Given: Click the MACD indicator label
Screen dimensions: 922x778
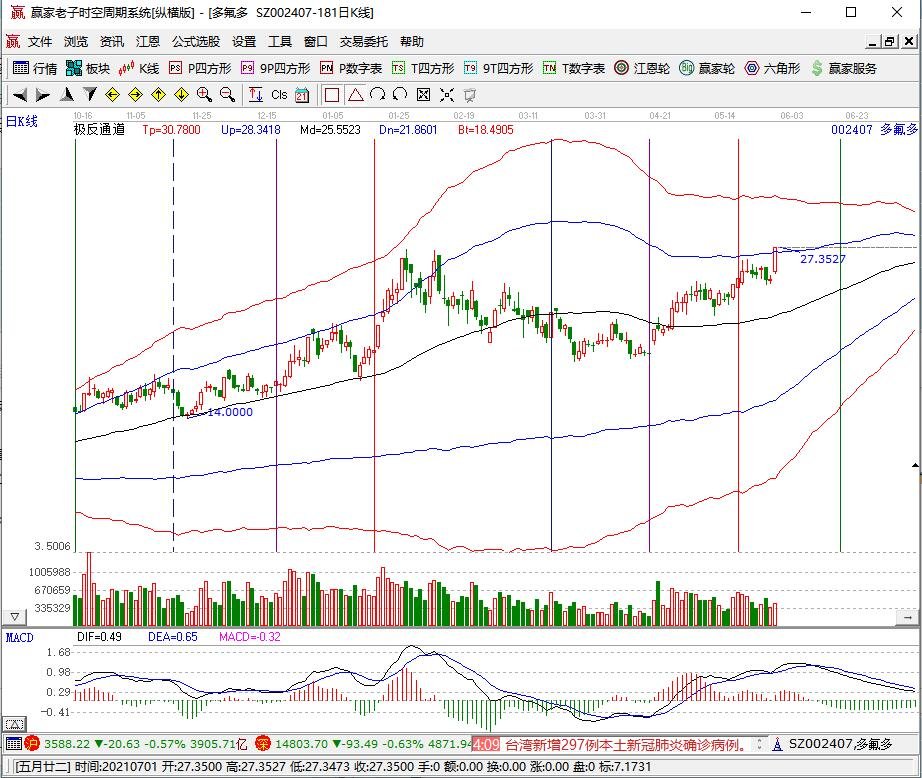Looking at the screenshot, I should point(19,637).
